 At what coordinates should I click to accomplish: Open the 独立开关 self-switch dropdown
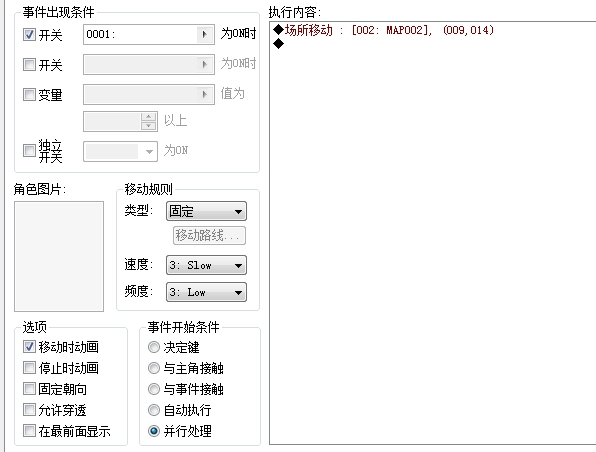(x=120, y=151)
